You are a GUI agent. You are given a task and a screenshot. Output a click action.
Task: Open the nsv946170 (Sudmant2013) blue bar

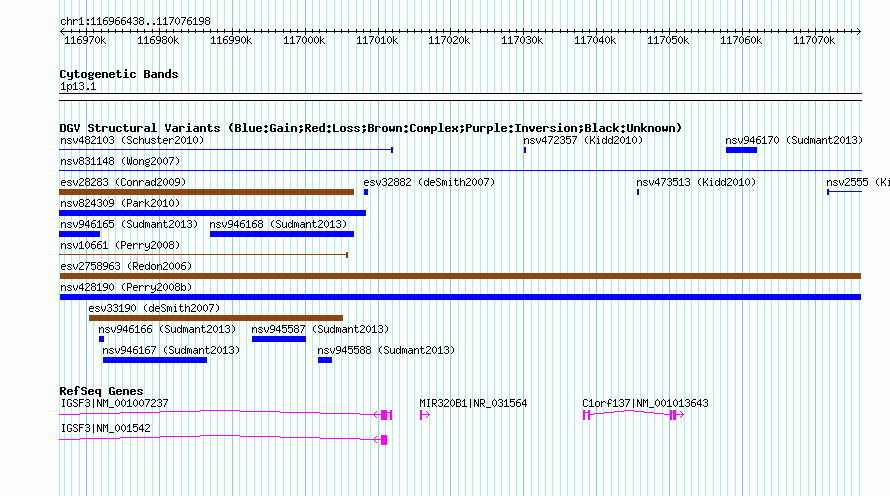pyautogui.click(x=741, y=150)
